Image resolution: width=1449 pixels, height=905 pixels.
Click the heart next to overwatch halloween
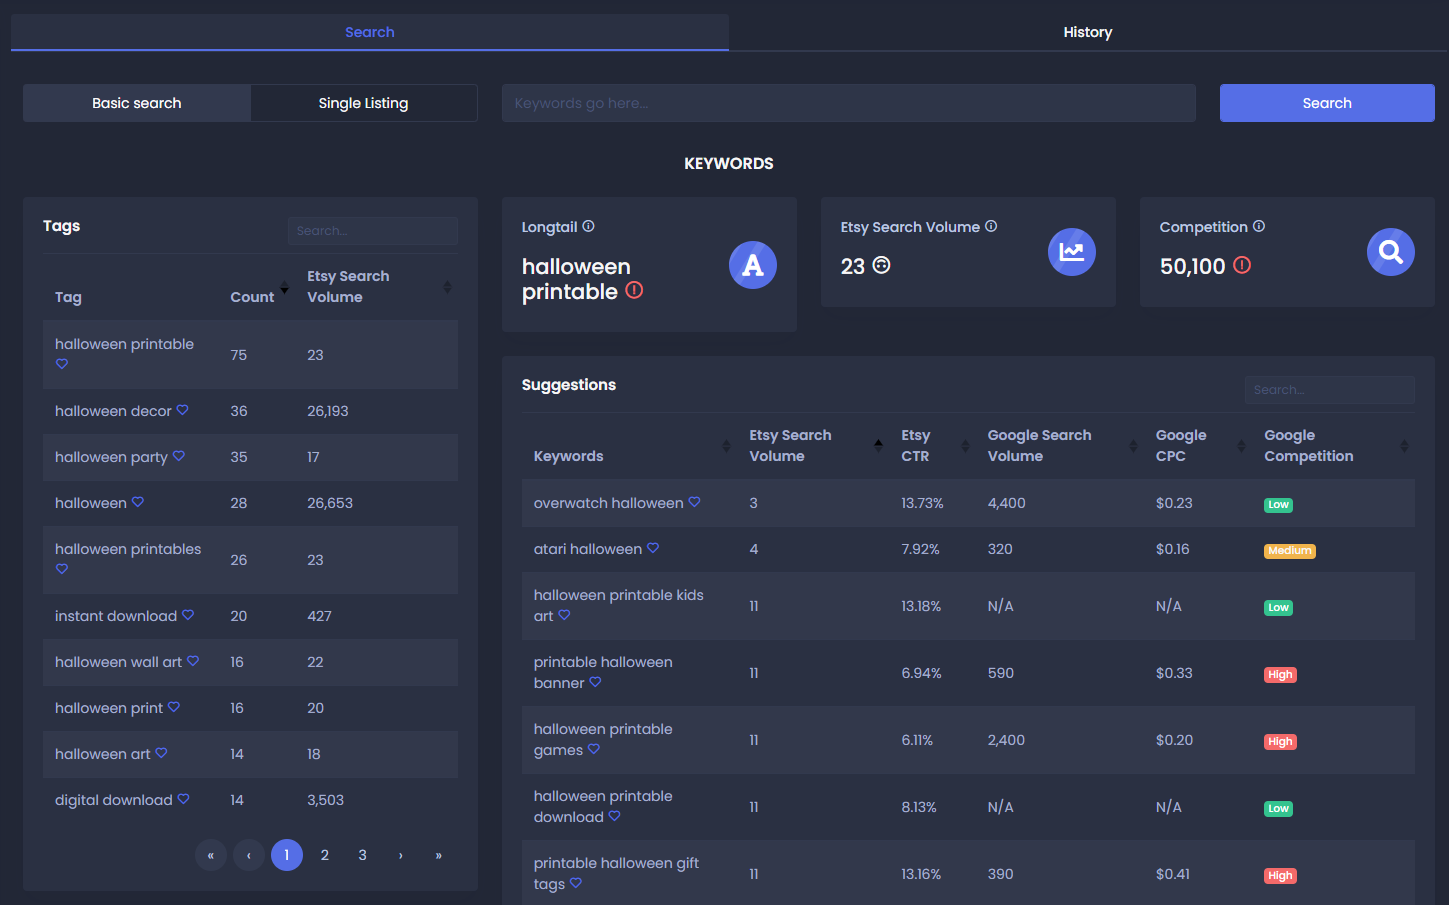(x=694, y=502)
